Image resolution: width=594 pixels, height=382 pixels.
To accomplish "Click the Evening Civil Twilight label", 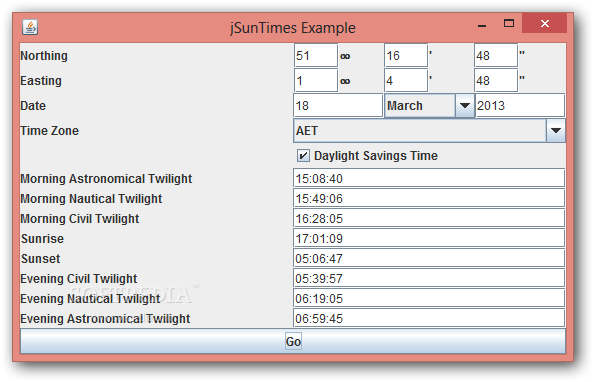I will (x=79, y=279).
